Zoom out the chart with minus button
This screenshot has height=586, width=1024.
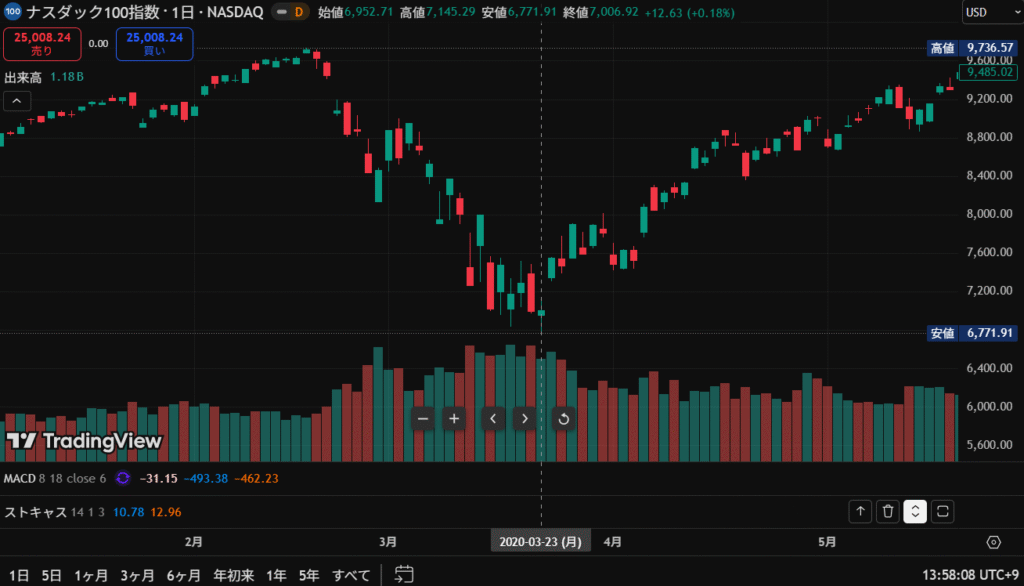[x=423, y=419]
